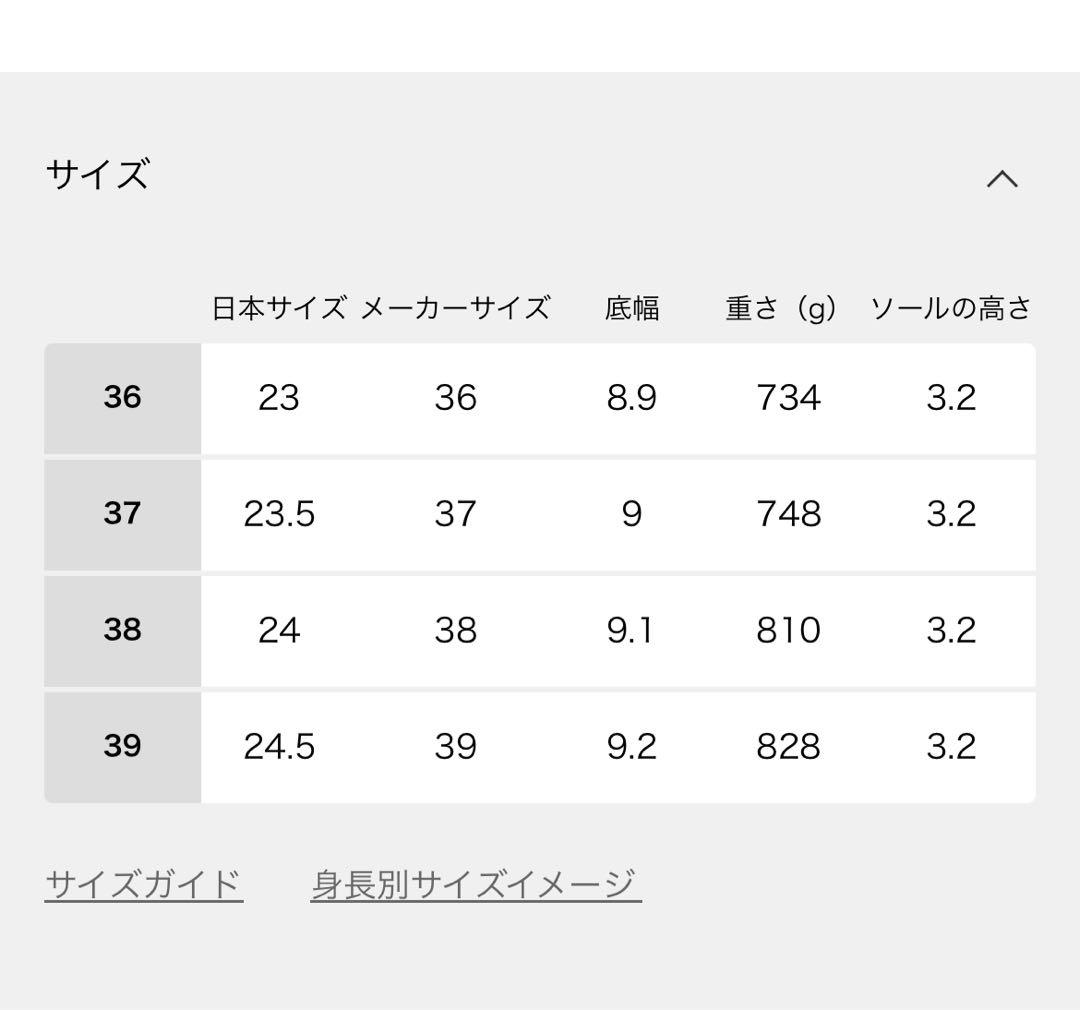This screenshot has height=1010, width=1080.
Task: Collapse the サイズ section using the chevron
Action: (1004, 178)
